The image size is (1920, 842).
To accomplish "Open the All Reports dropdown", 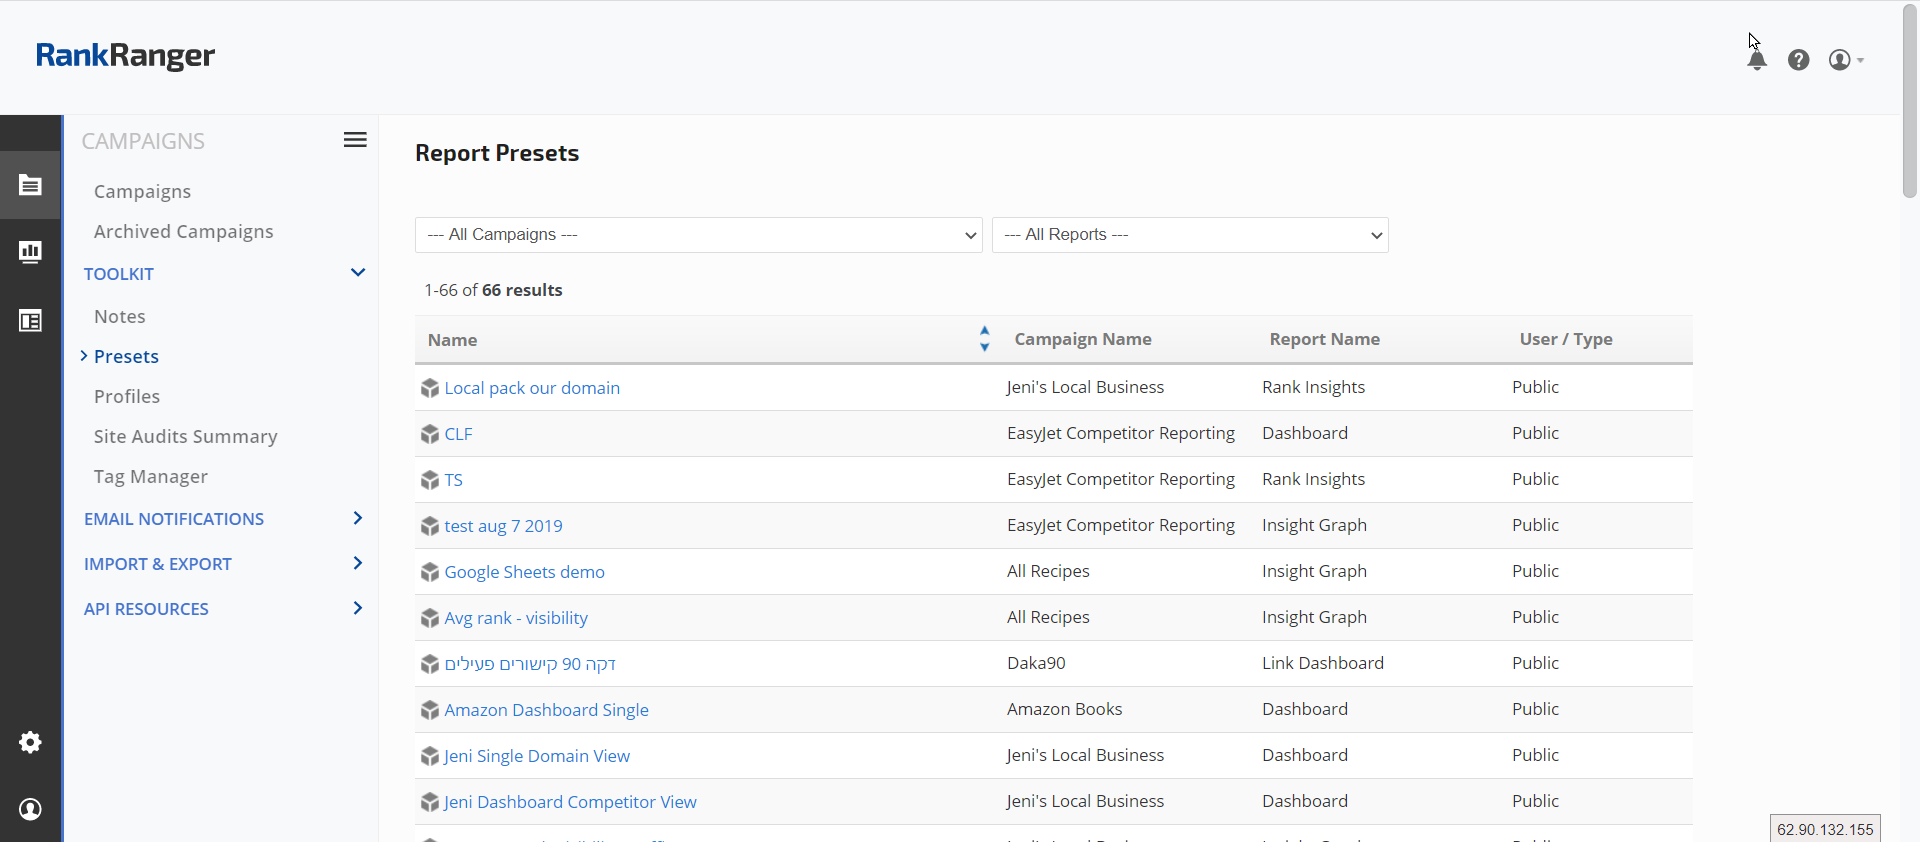I will tap(1189, 235).
